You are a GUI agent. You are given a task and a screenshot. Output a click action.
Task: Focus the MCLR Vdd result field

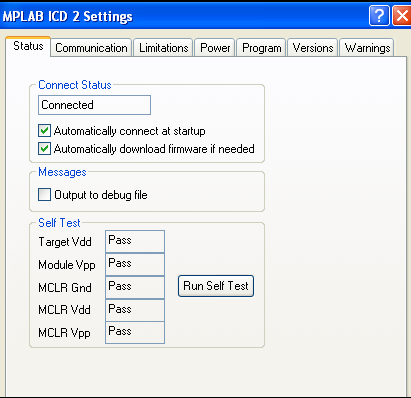[135, 310]
